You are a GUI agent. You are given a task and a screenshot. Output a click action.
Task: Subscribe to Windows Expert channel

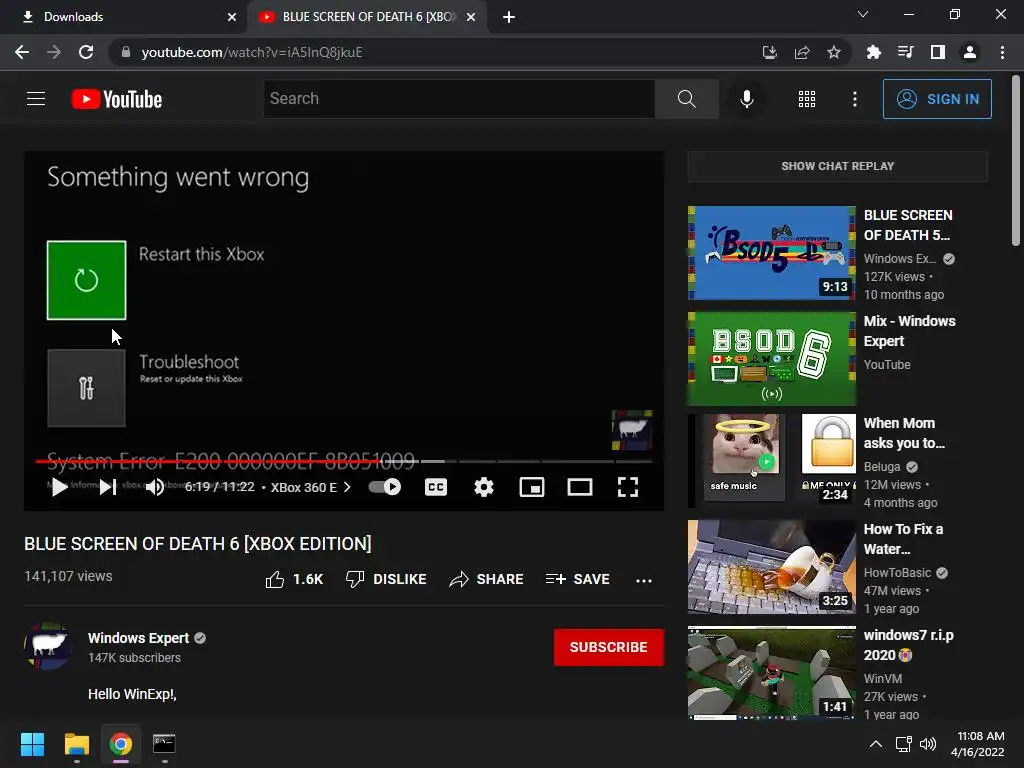(609, 647)
